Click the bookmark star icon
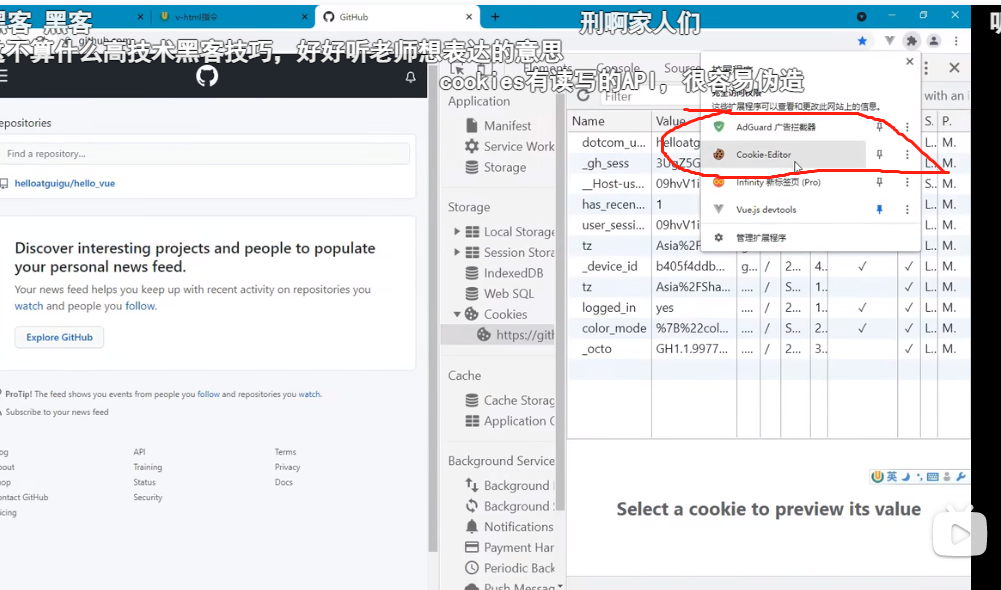This screenshot has width=1001, height=590. tap(862, 41)
